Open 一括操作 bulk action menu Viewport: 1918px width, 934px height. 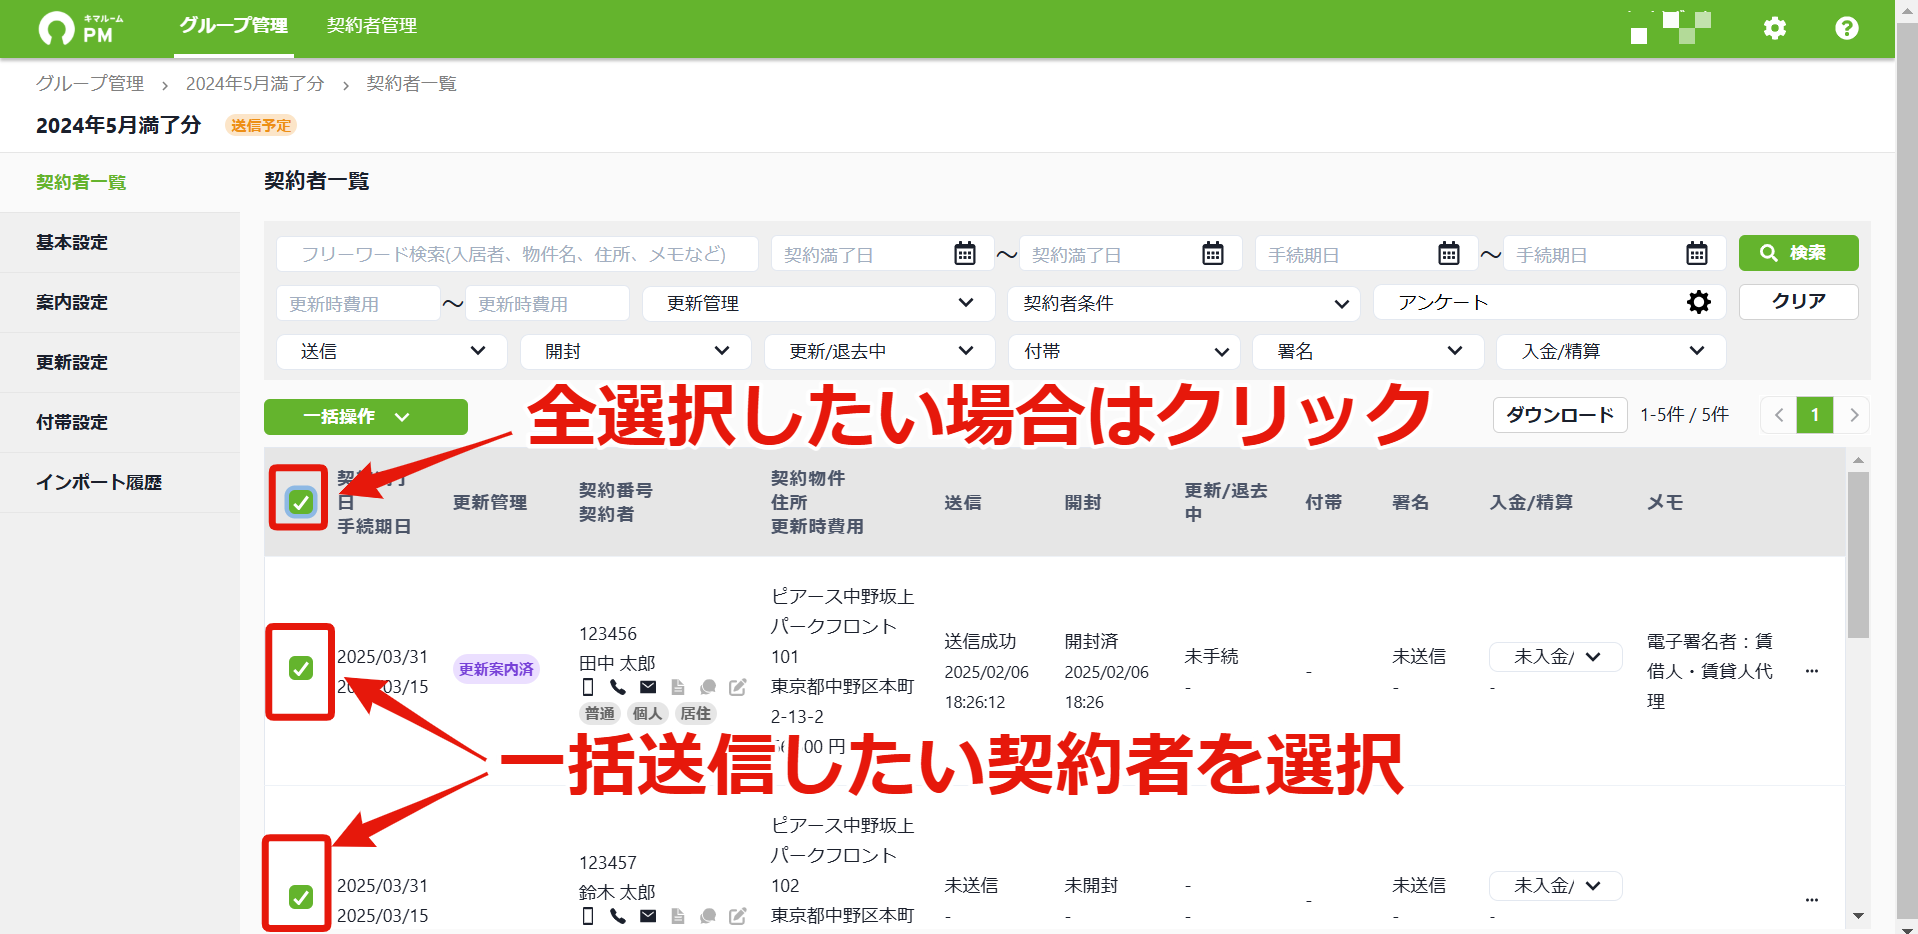pos(366,417)
